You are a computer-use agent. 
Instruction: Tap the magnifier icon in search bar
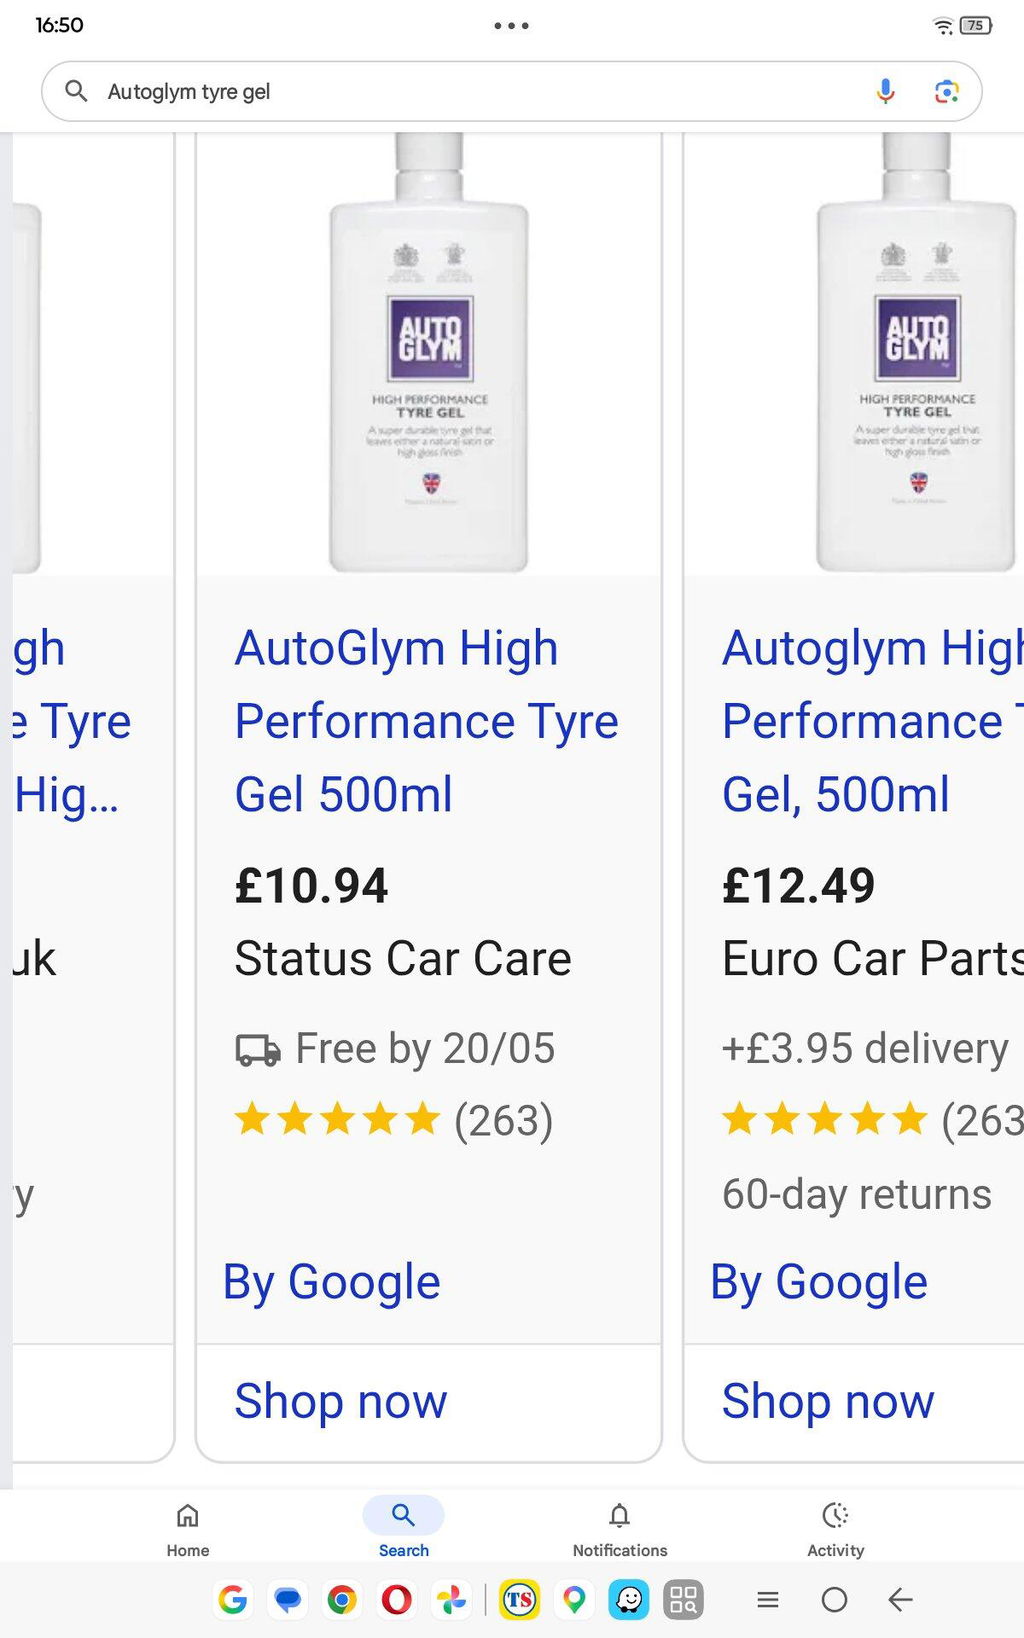tap(76, 91)
